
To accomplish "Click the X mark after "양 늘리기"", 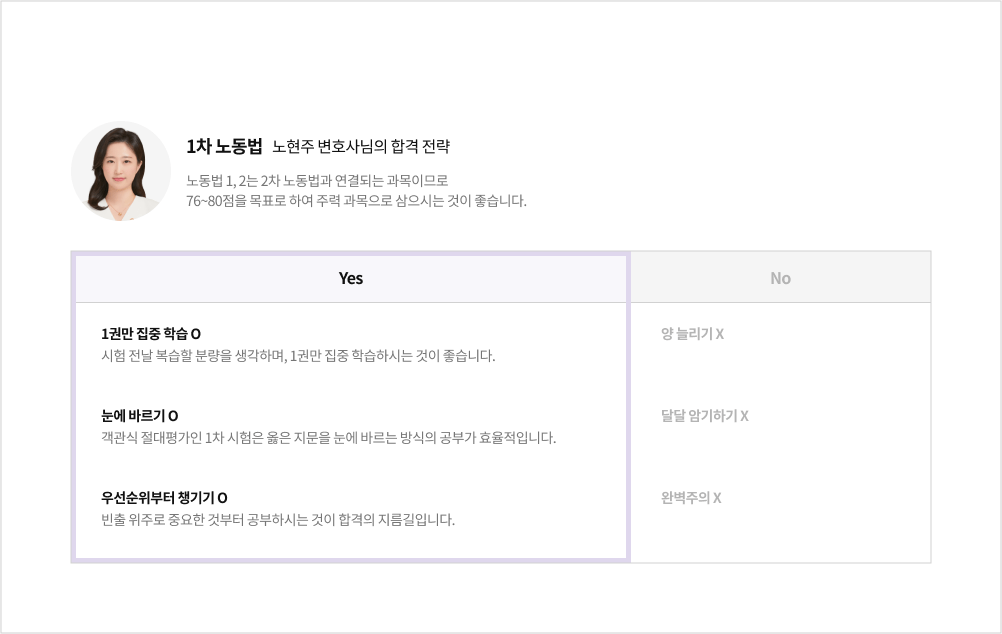I will (x=719, y=334).
